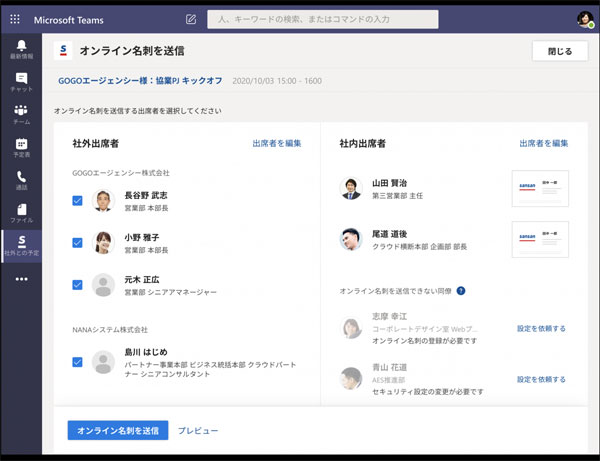Open the 通話 calls icon

coord(21,180)
